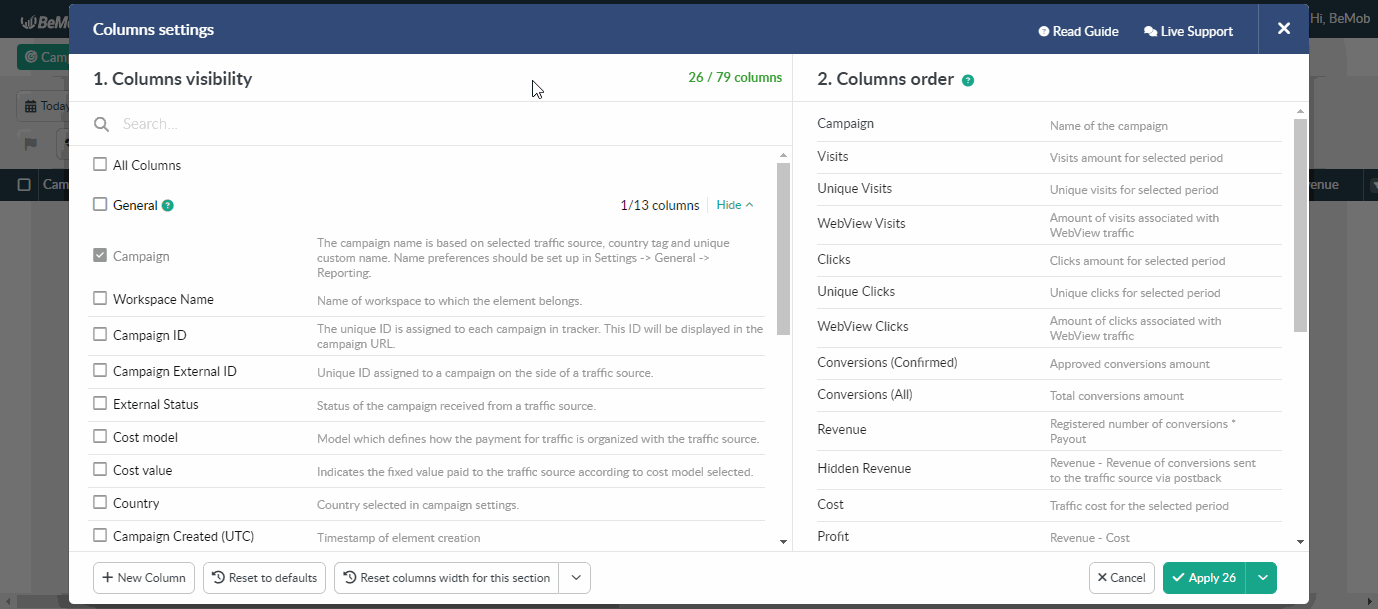Select Cost row in columns order
This screenshot has width=1378, height=609.
tap(1049, 505)
